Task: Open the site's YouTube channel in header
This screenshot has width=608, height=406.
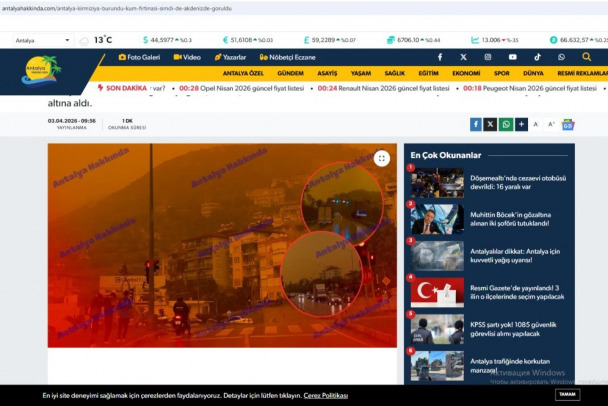Action: pos(512,57)
